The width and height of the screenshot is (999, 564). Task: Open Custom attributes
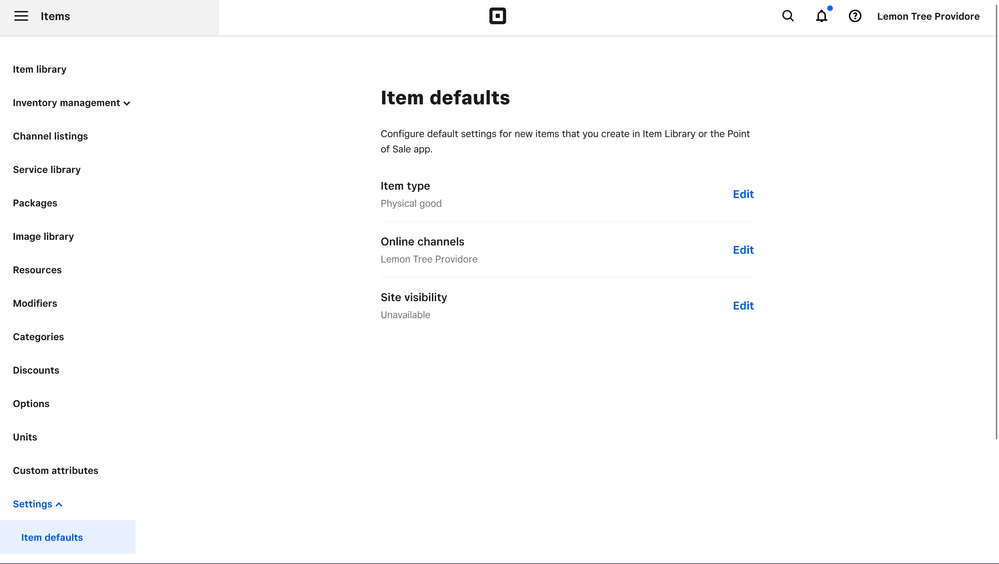pos(55,470)
